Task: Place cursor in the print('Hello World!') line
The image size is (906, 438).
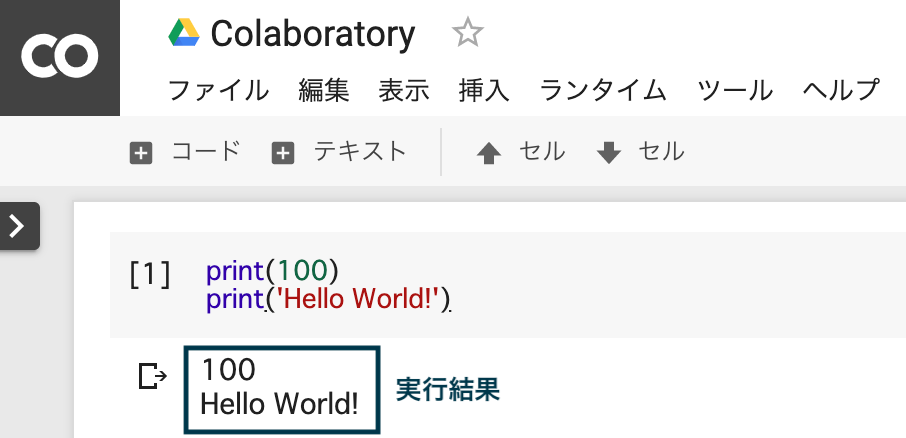Action: (x=329, y=300)
